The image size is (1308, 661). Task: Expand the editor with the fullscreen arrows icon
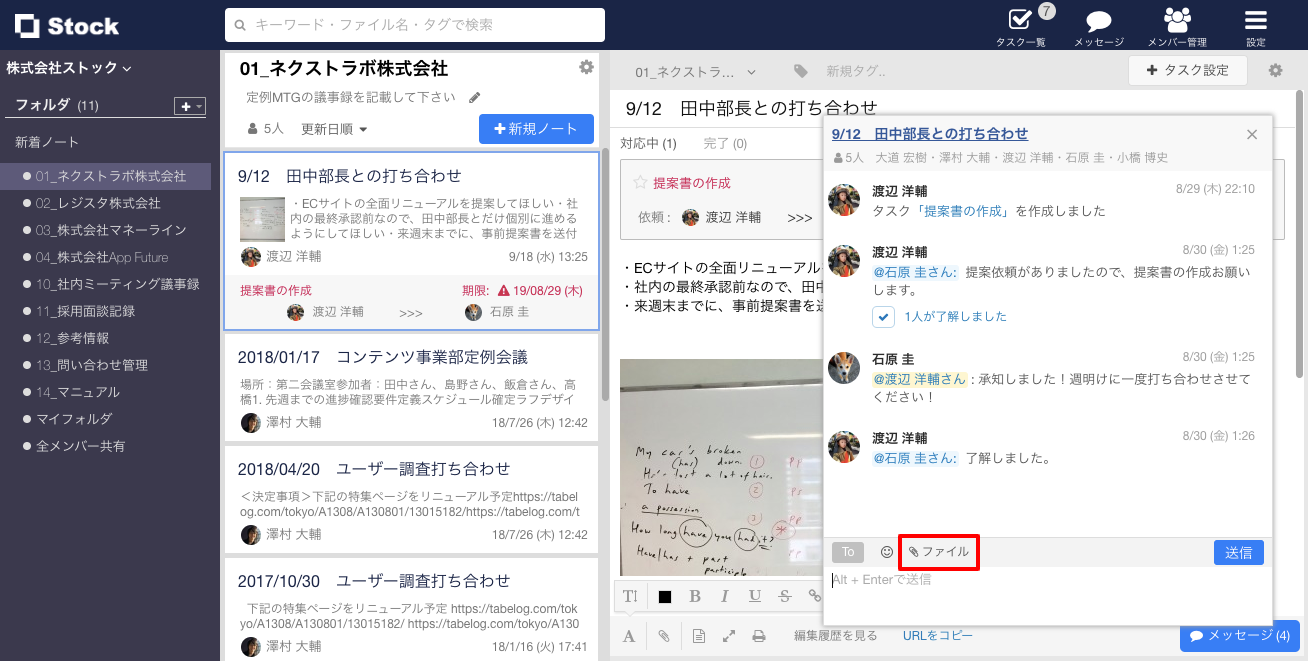coord(728,635)
